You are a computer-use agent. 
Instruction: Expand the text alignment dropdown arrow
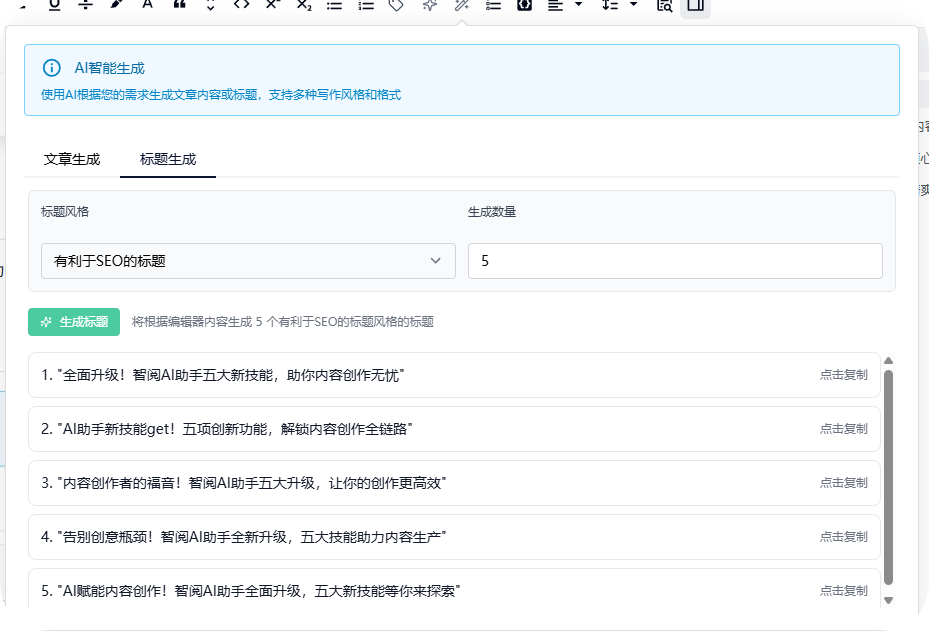click(x=578, y=5)
